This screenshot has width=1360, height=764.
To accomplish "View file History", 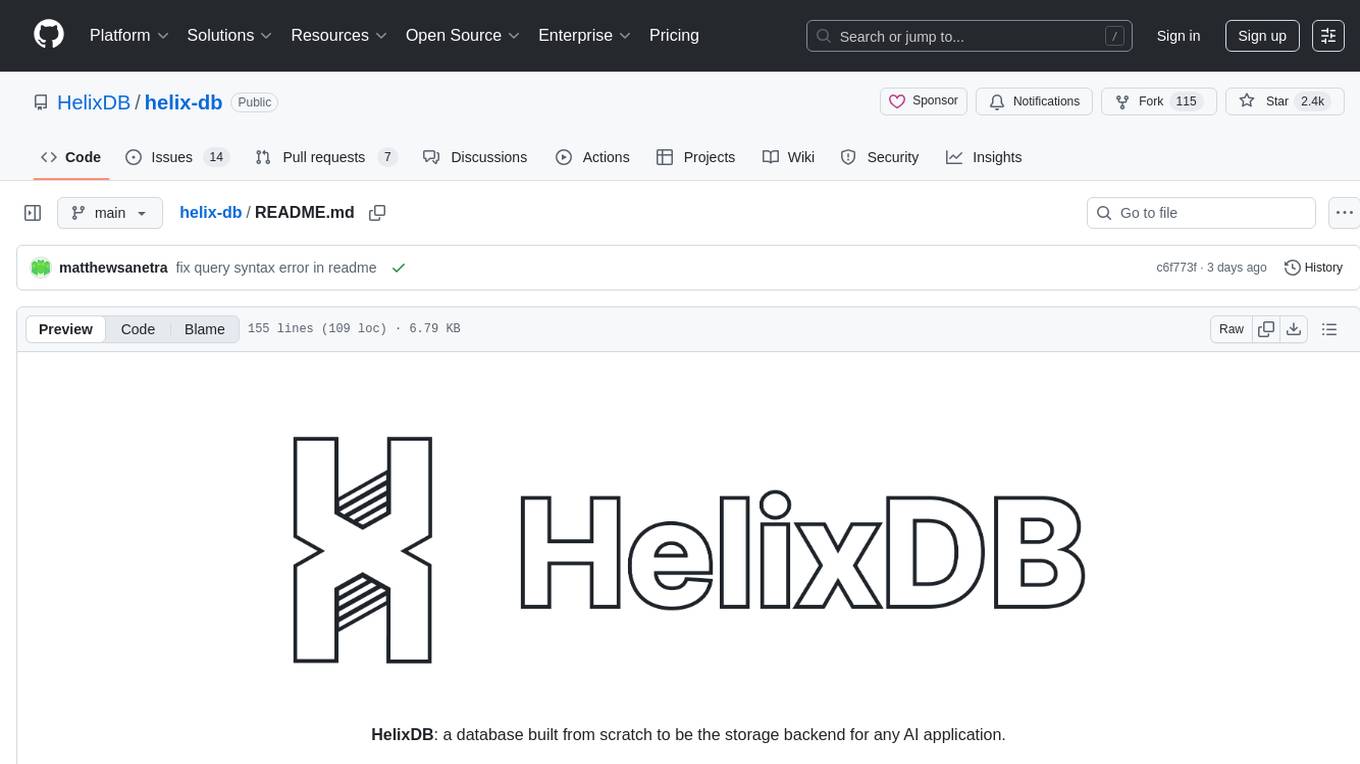I will (1313, 268).
